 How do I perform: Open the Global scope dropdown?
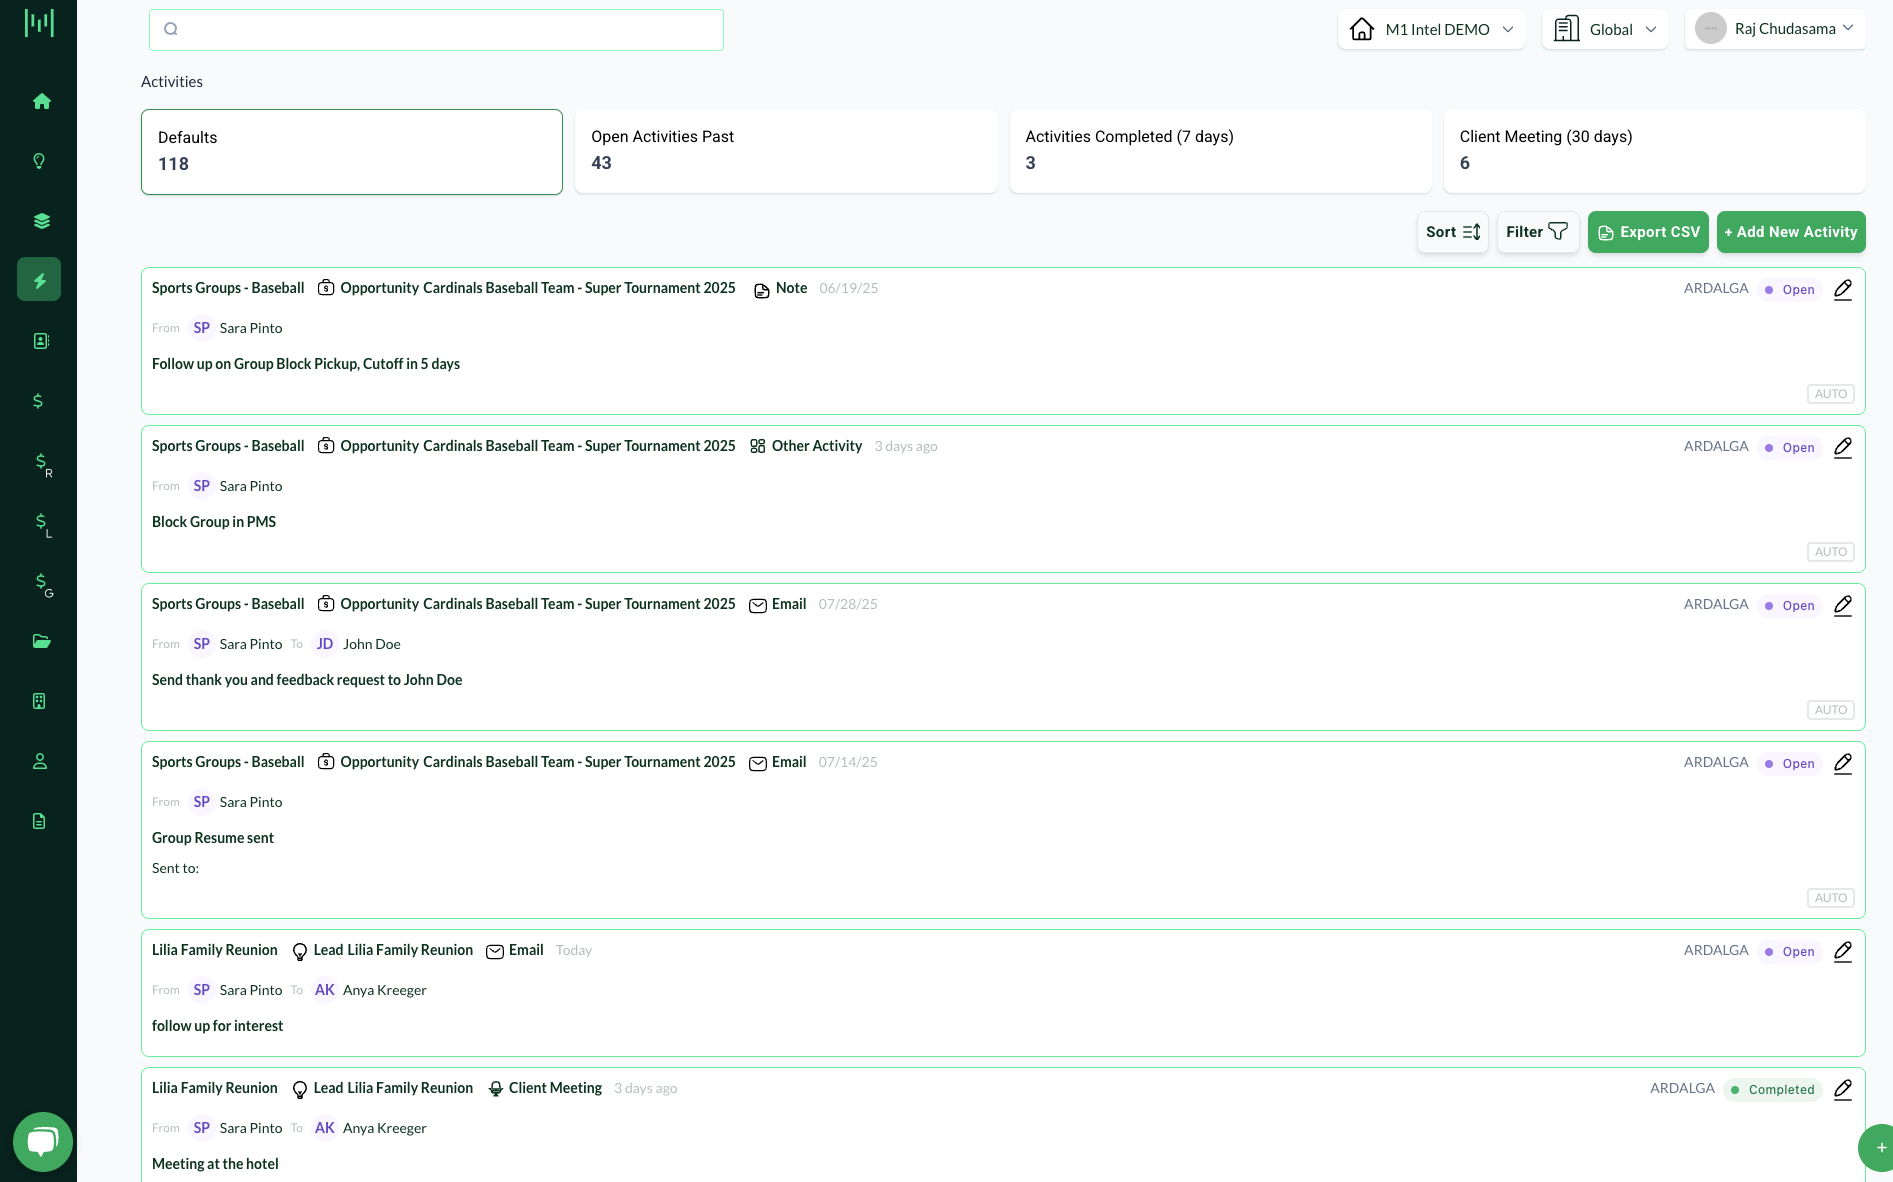[1604, 29]
